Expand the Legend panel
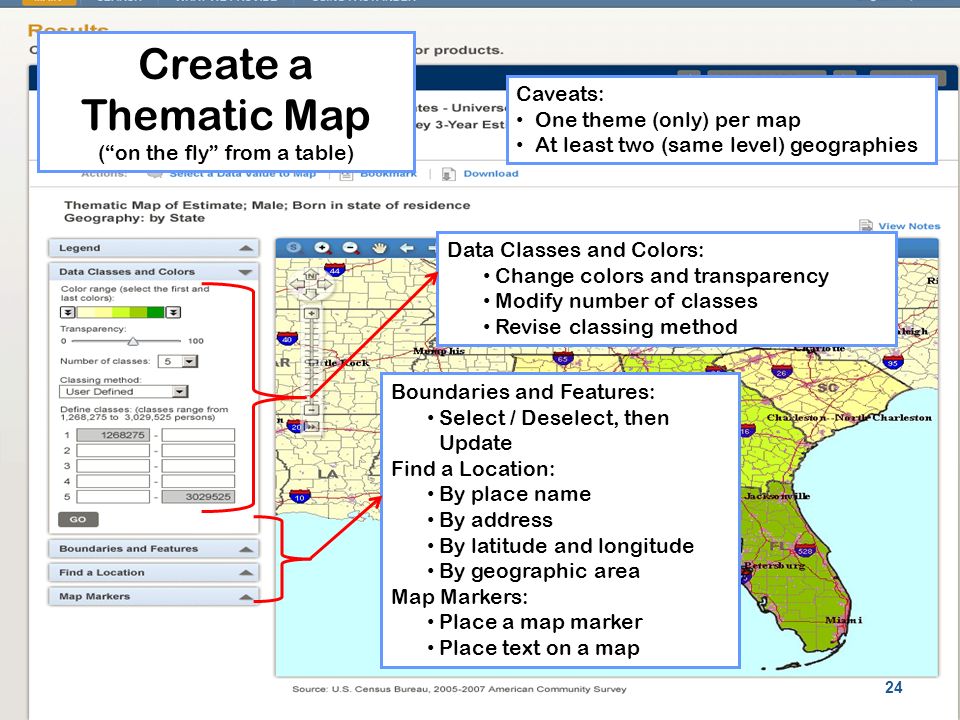 tap(246, 248)
